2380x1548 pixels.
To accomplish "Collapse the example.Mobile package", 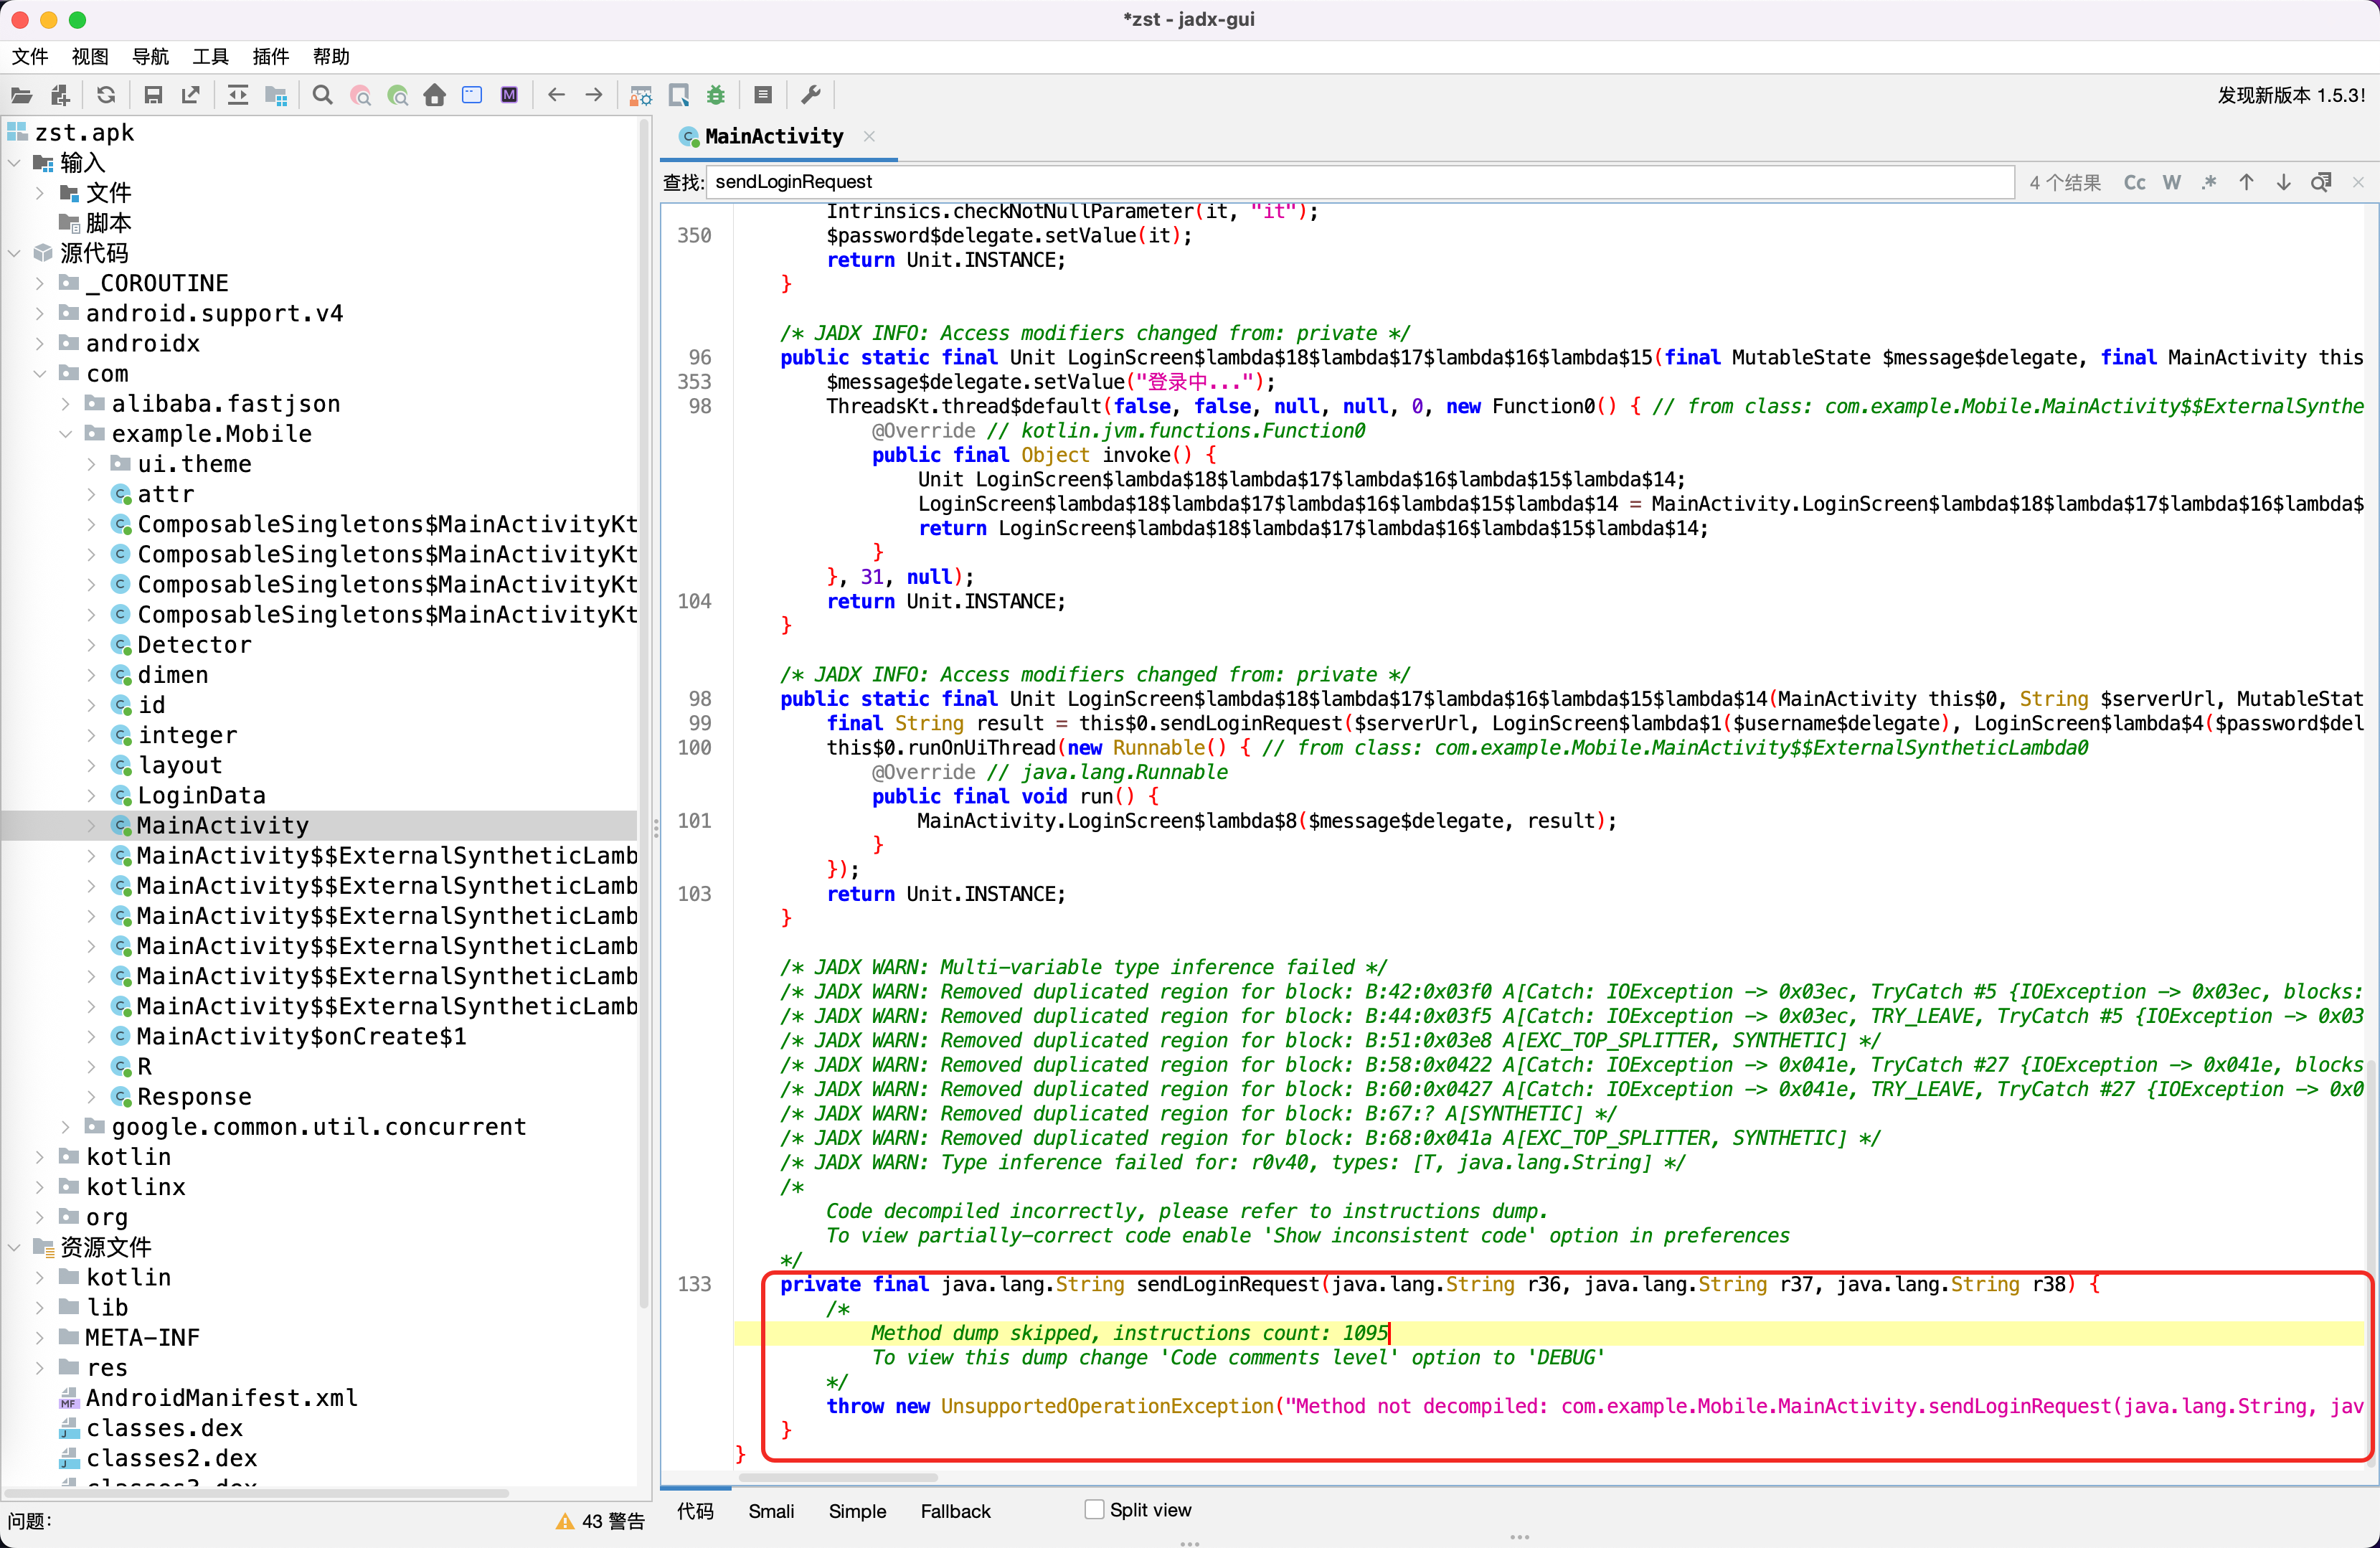I will (65, 434).
